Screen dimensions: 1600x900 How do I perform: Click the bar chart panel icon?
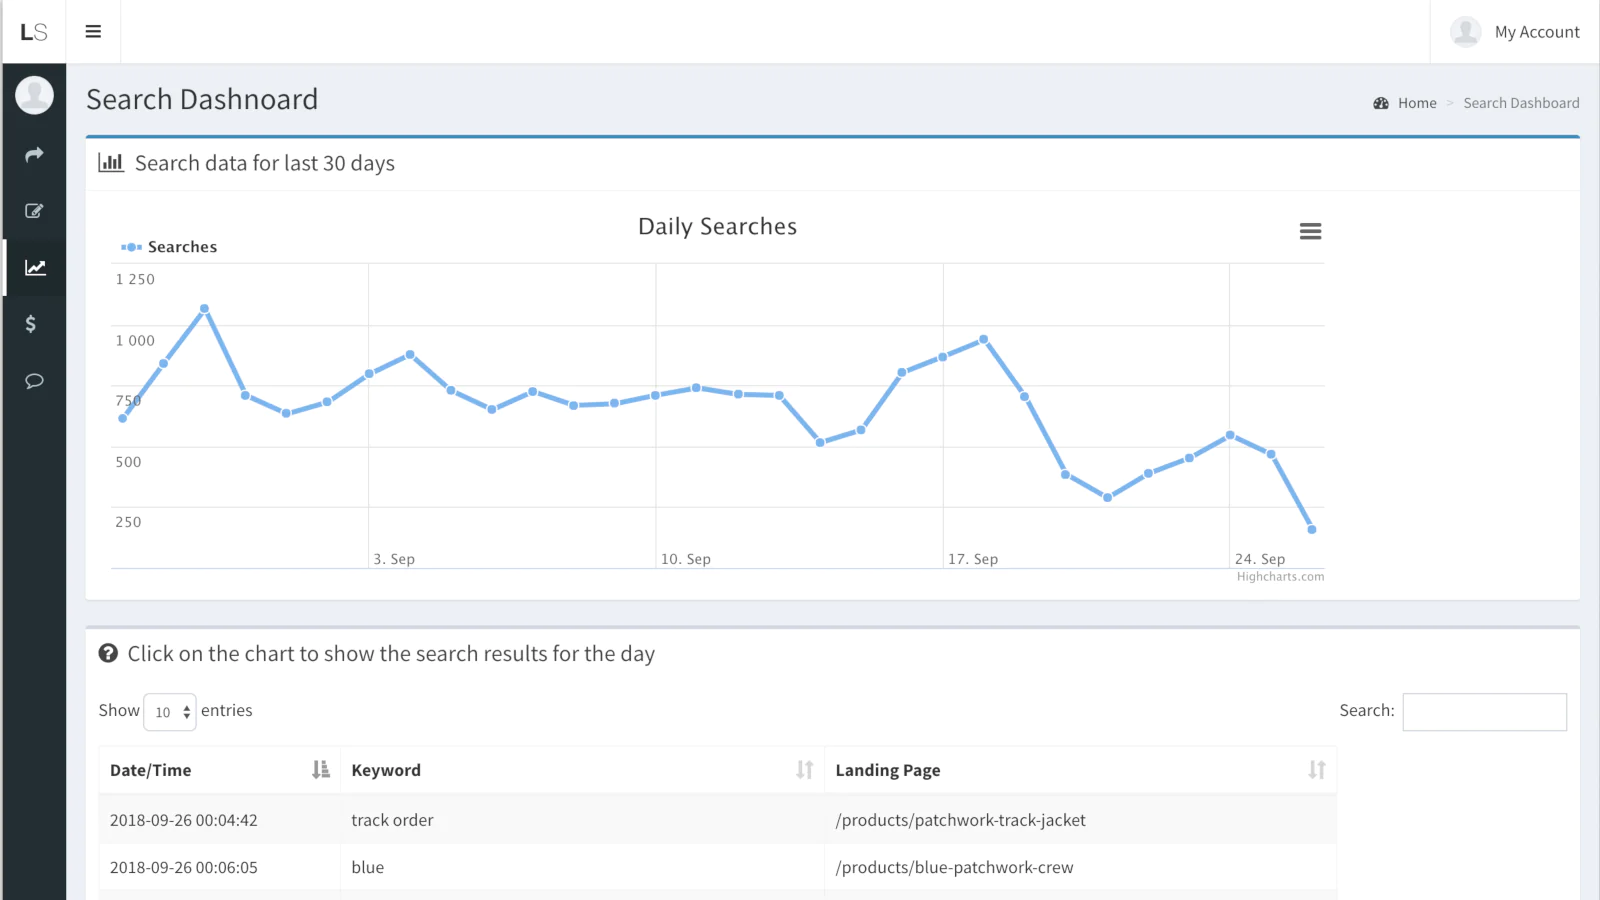111,162
